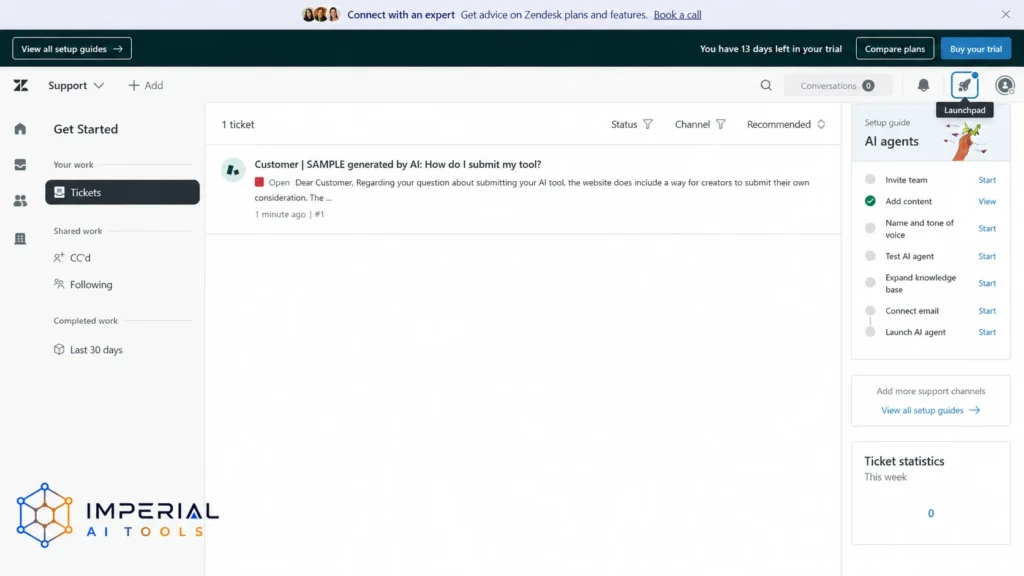Image resolution: width=1024 pixels, height=576 pixels.
Task: Open the Channel filter dropdown
Action: (700, 124)
